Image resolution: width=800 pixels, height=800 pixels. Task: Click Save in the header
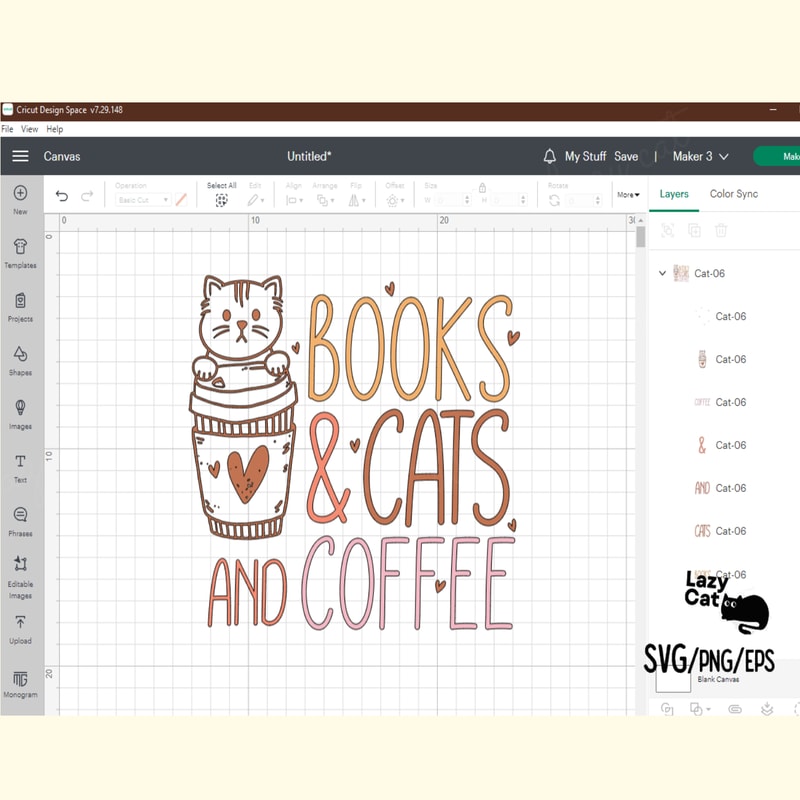[x=626, y=157]
